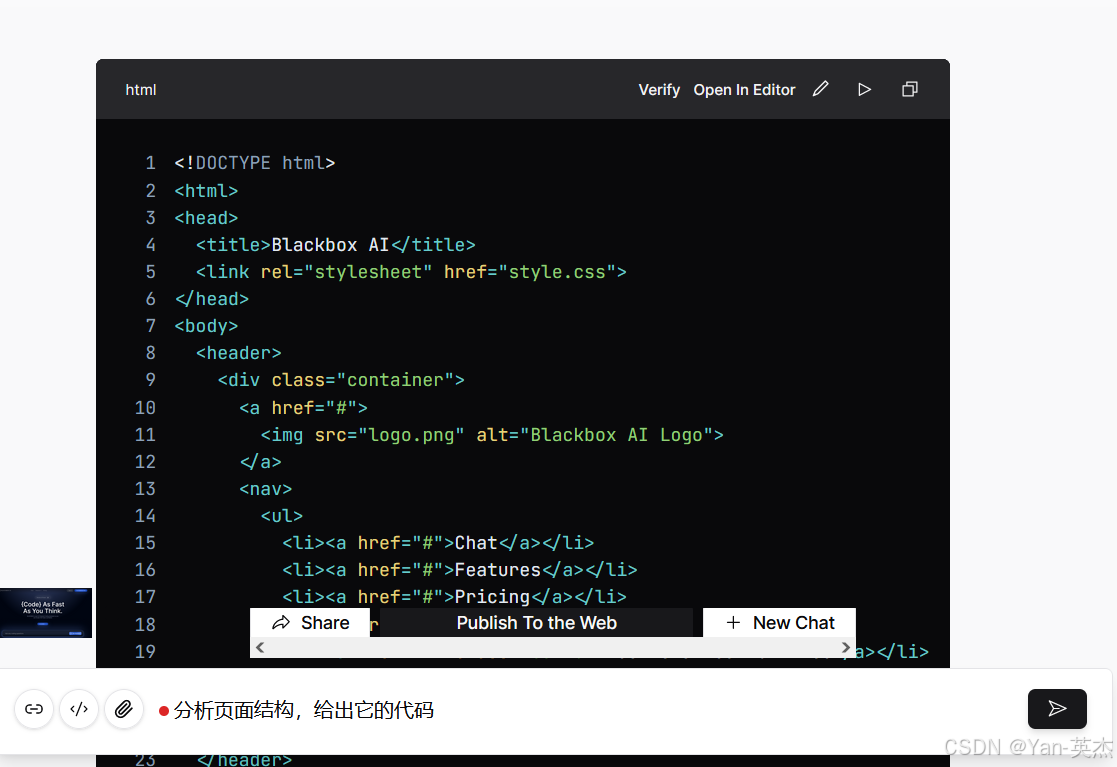Click the right scroll arrow of horizontal scrollbar
The height and width of the screenshot is (767, 1117).
846,647
